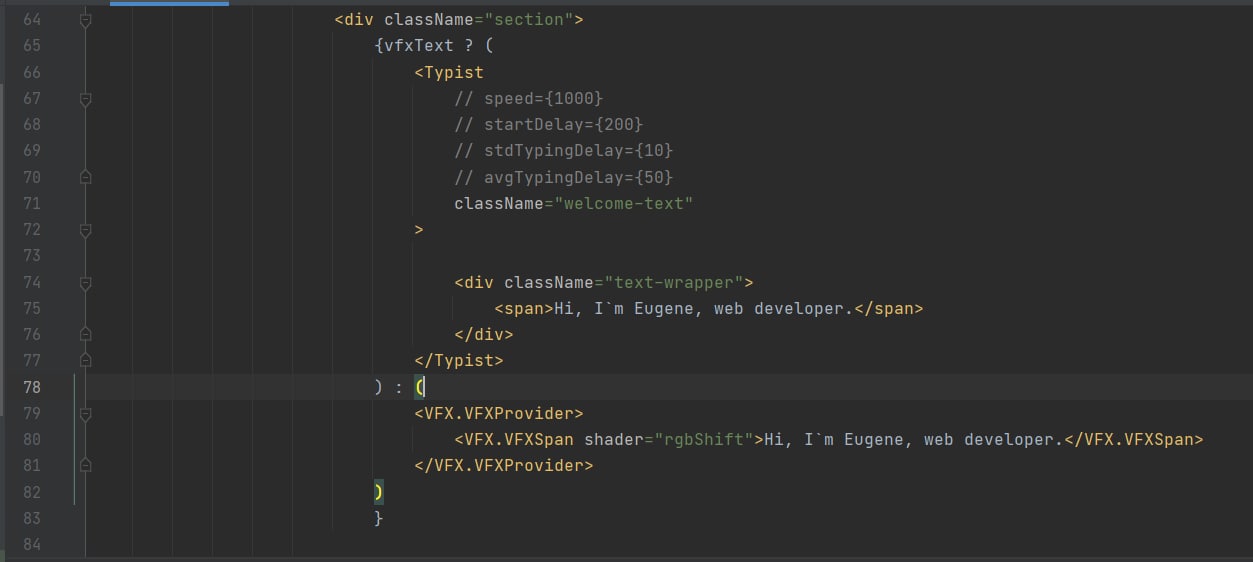
Task: Click line number 84 in the gutter
Action: point(31,544)
